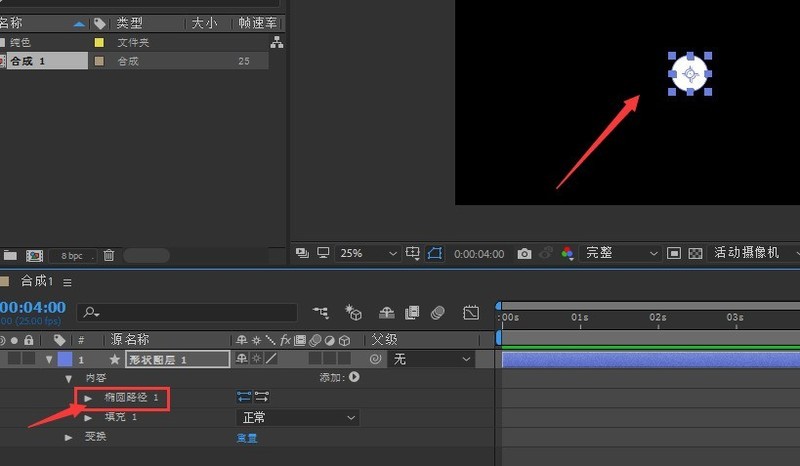This screenshot has width=800, height=466.
Task: Click the snapshot camera icon
Action: click(524, 254)
